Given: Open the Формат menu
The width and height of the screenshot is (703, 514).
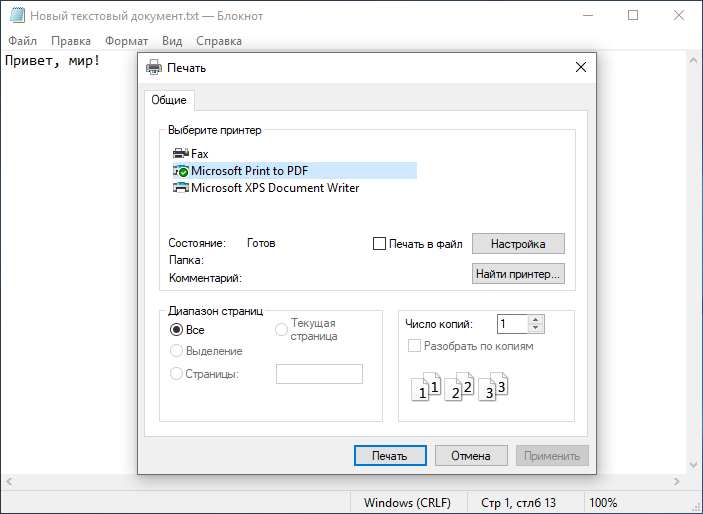Looking at the screenshot, I should pos(126,41).
